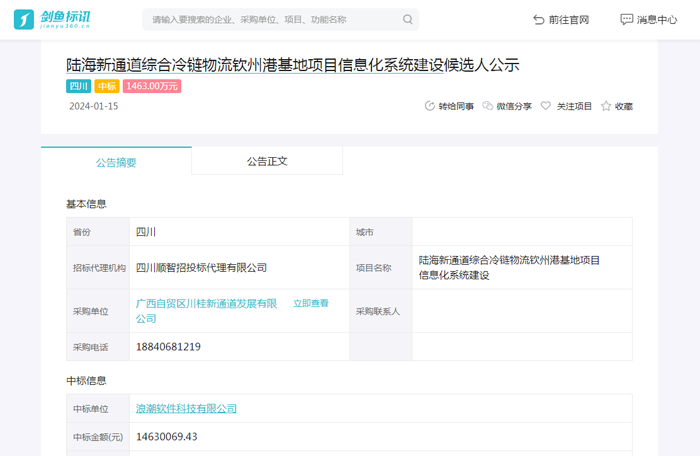Click the 项目名称 label cell
700x456 pixels.
(x=381, y=268)
